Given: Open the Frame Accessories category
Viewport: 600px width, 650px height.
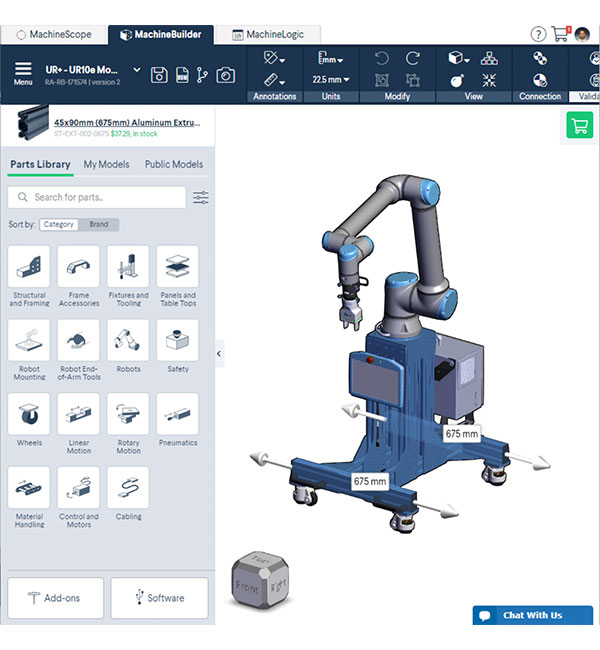Looking at the screenshot, I should [79, 276].
